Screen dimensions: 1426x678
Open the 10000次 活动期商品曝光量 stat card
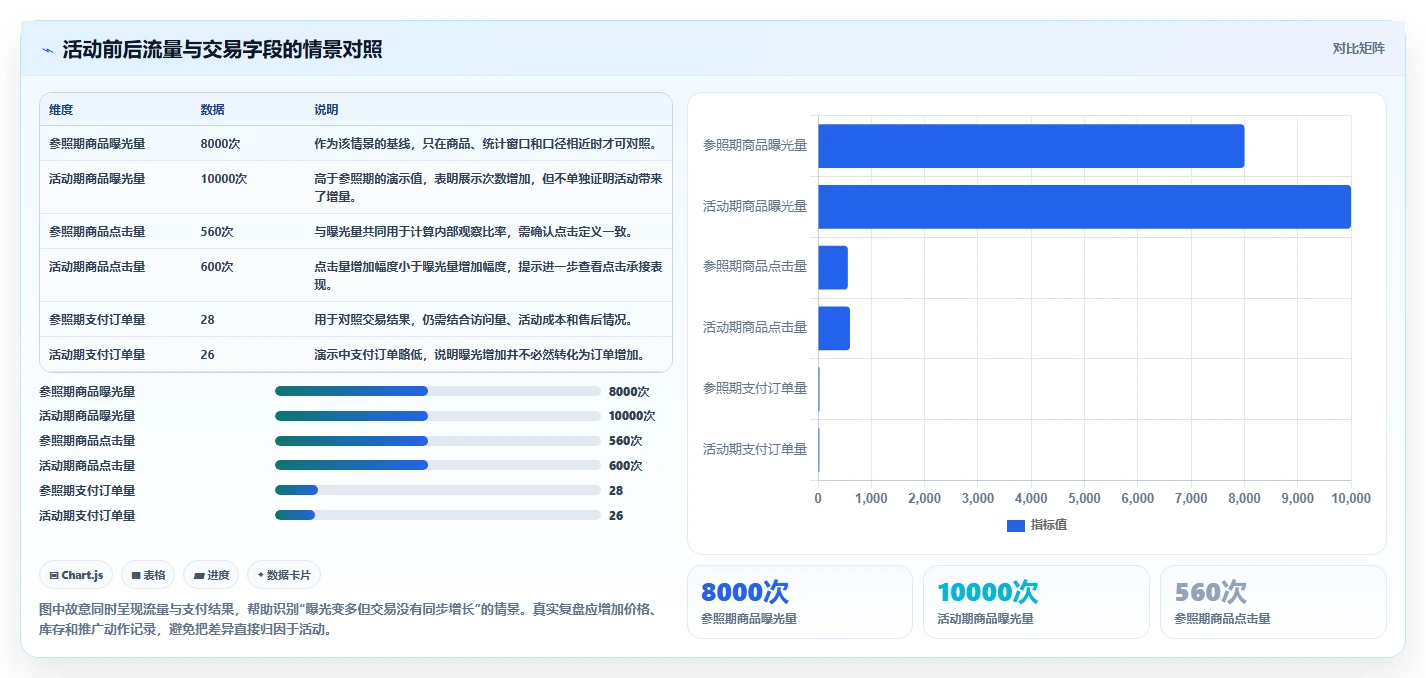(x=1036, y=602)
